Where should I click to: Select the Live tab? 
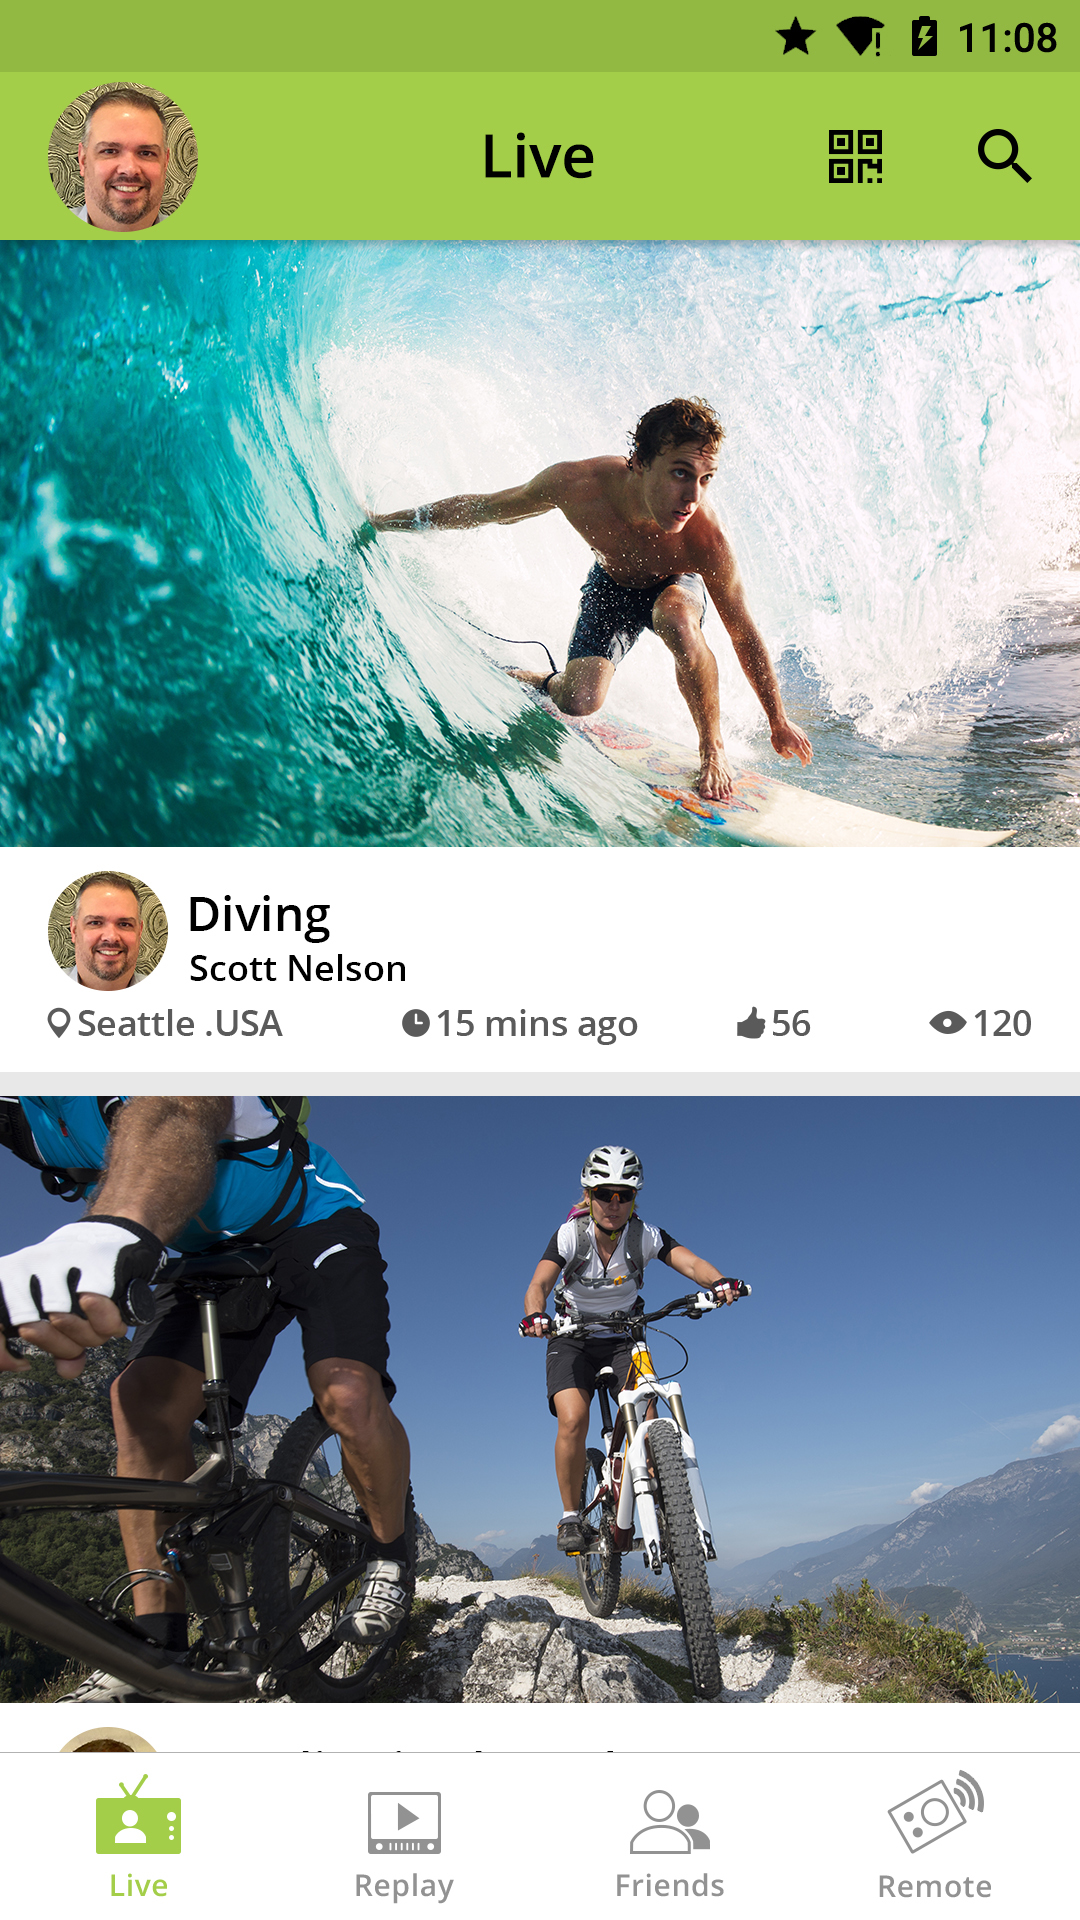click(x=138, y=1838)
